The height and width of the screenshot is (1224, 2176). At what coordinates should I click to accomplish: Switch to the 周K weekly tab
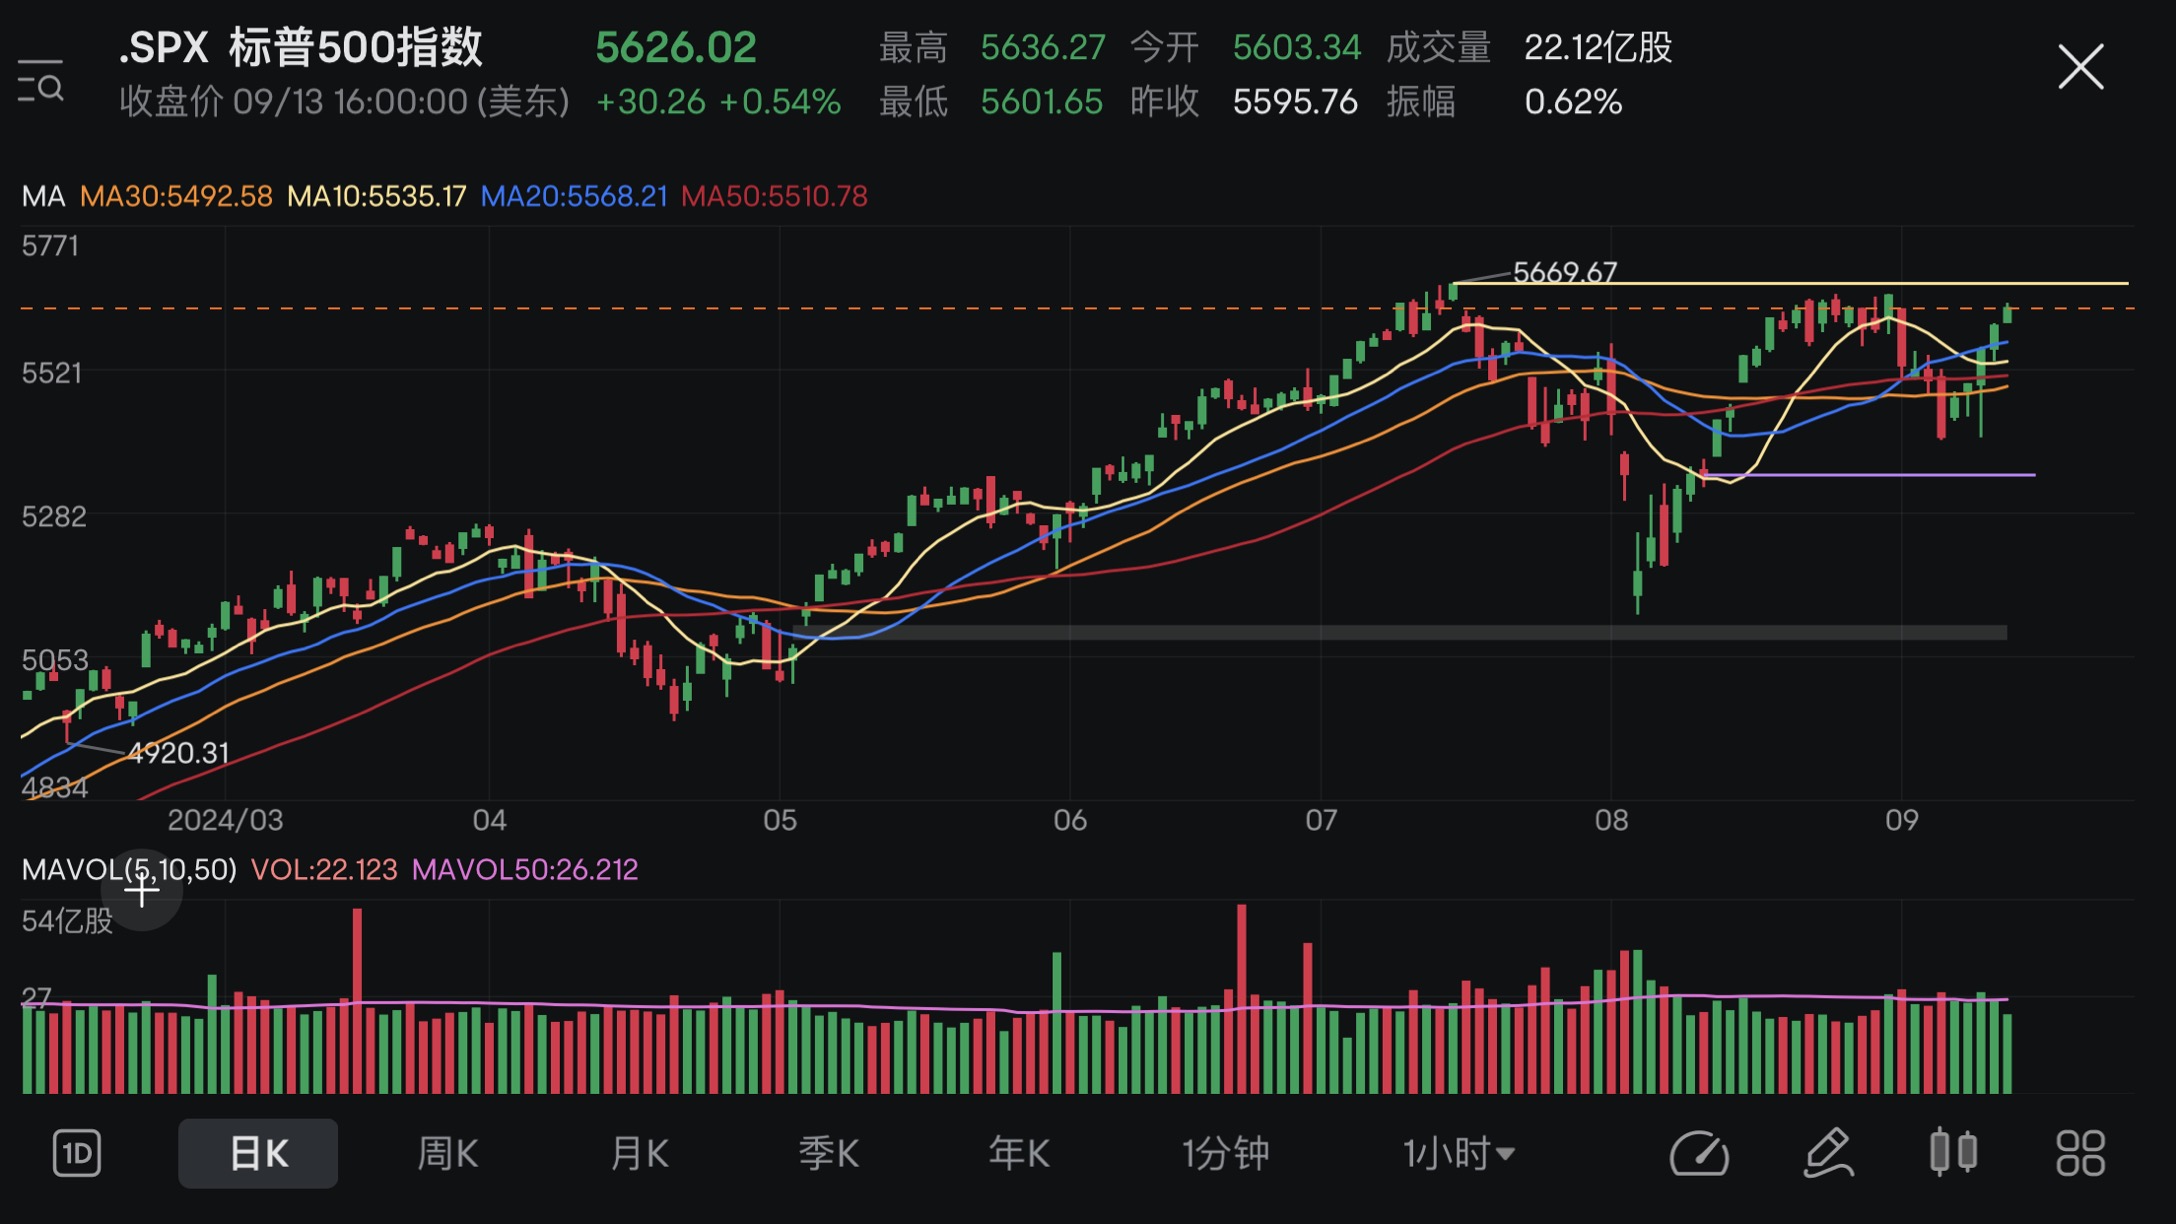click(447, 1154)
